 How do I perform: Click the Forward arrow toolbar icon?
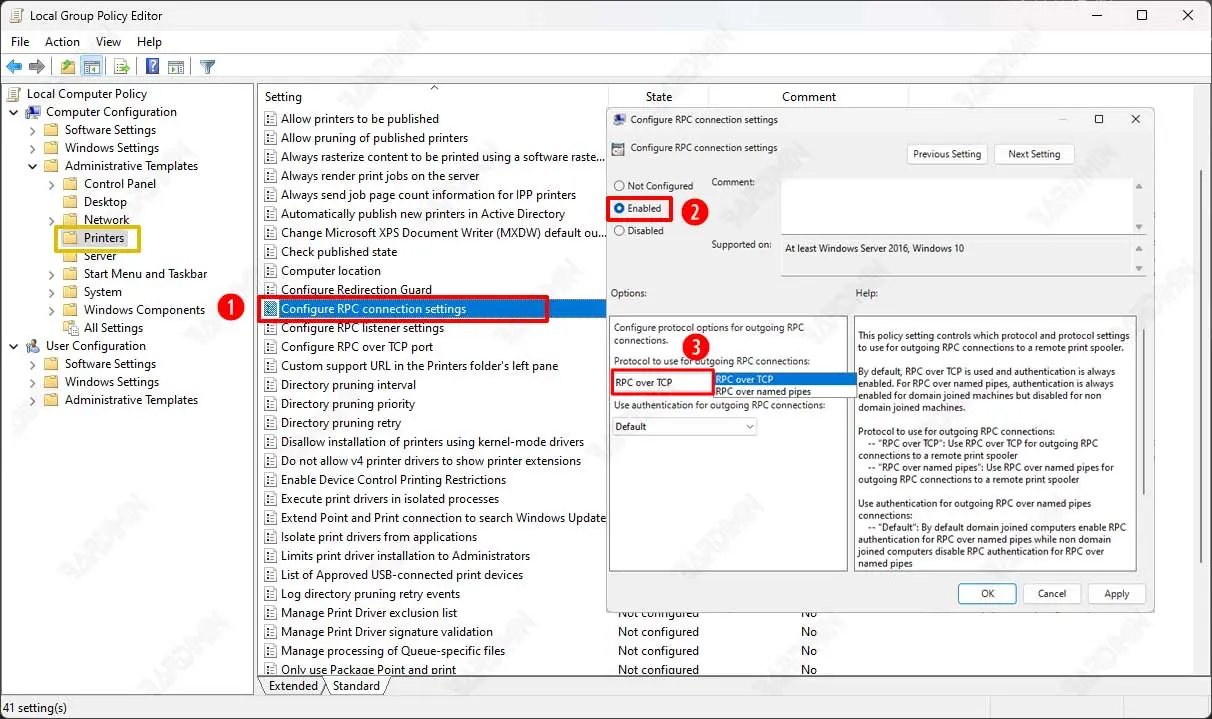(37, 67)
